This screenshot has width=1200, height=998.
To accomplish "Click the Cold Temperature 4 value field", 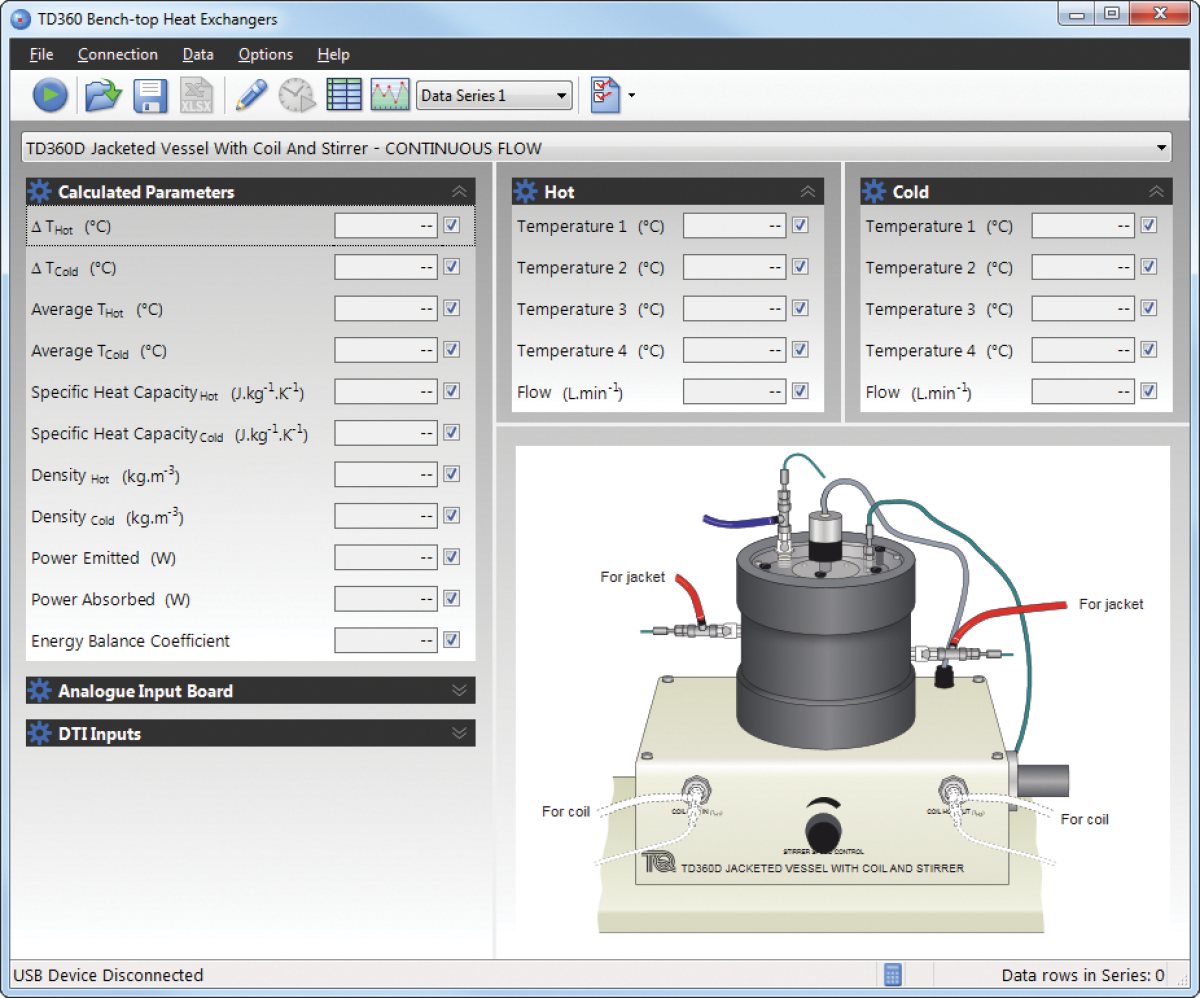I will [x=1083, y=350].
